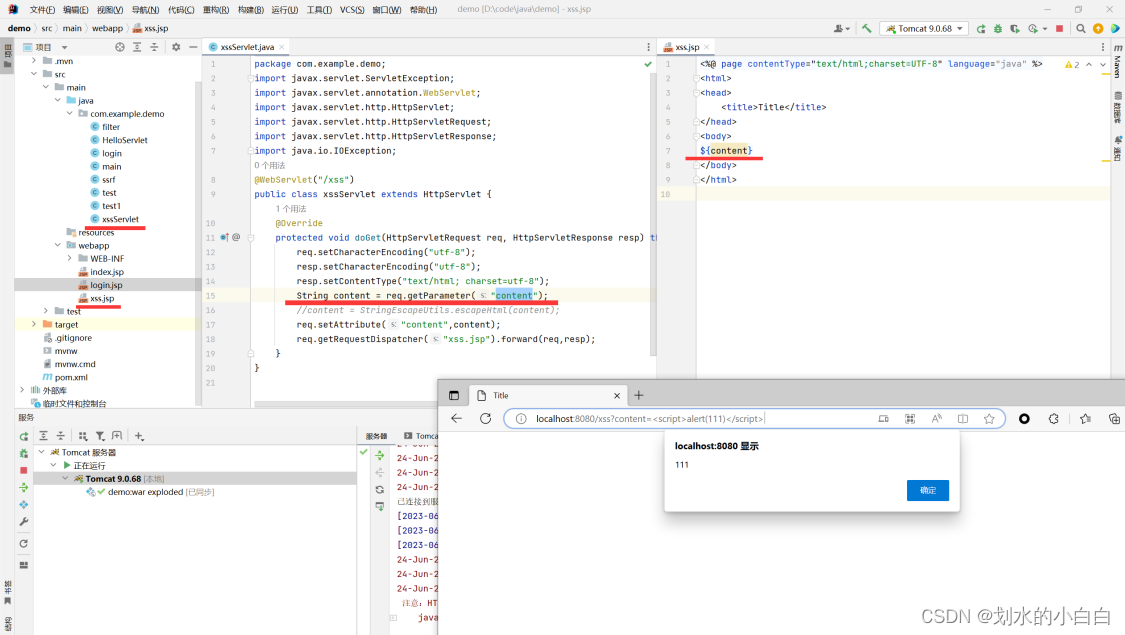Open the Maven tool window
The height and width of the screenshot is (635, 1125).
[1118, 60]
